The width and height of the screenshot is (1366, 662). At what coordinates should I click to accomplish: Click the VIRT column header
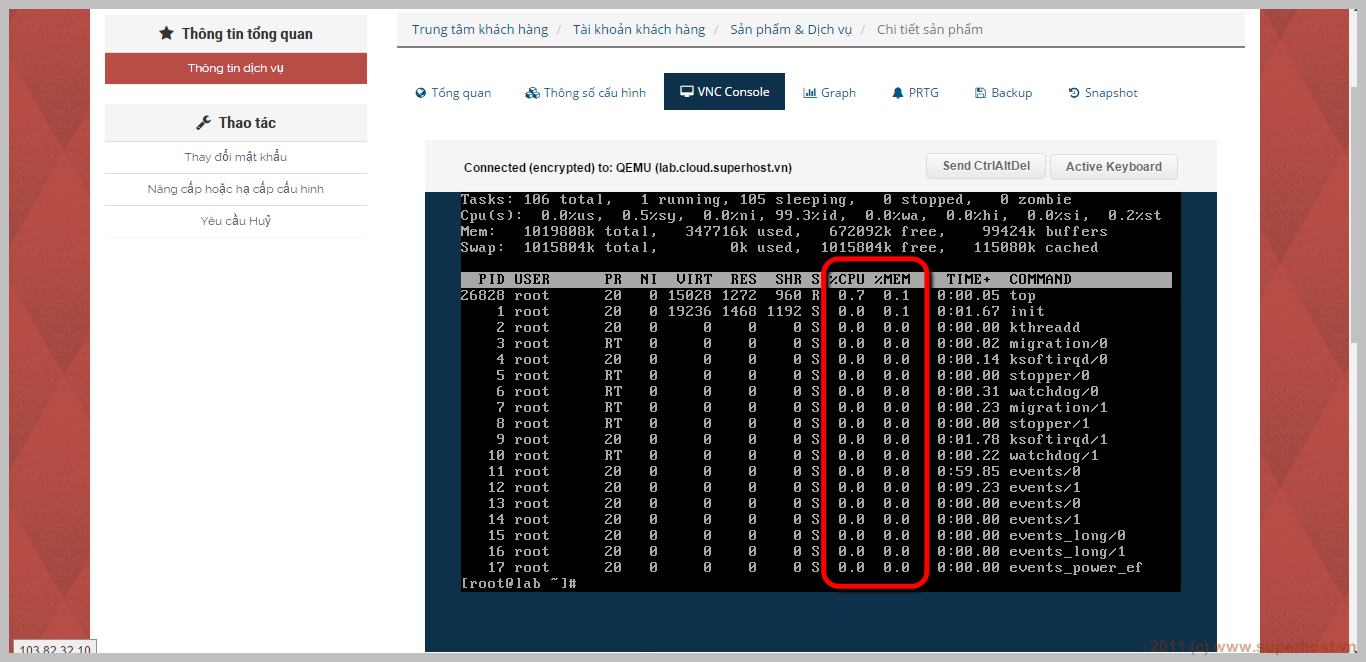(x=694, y=280)
